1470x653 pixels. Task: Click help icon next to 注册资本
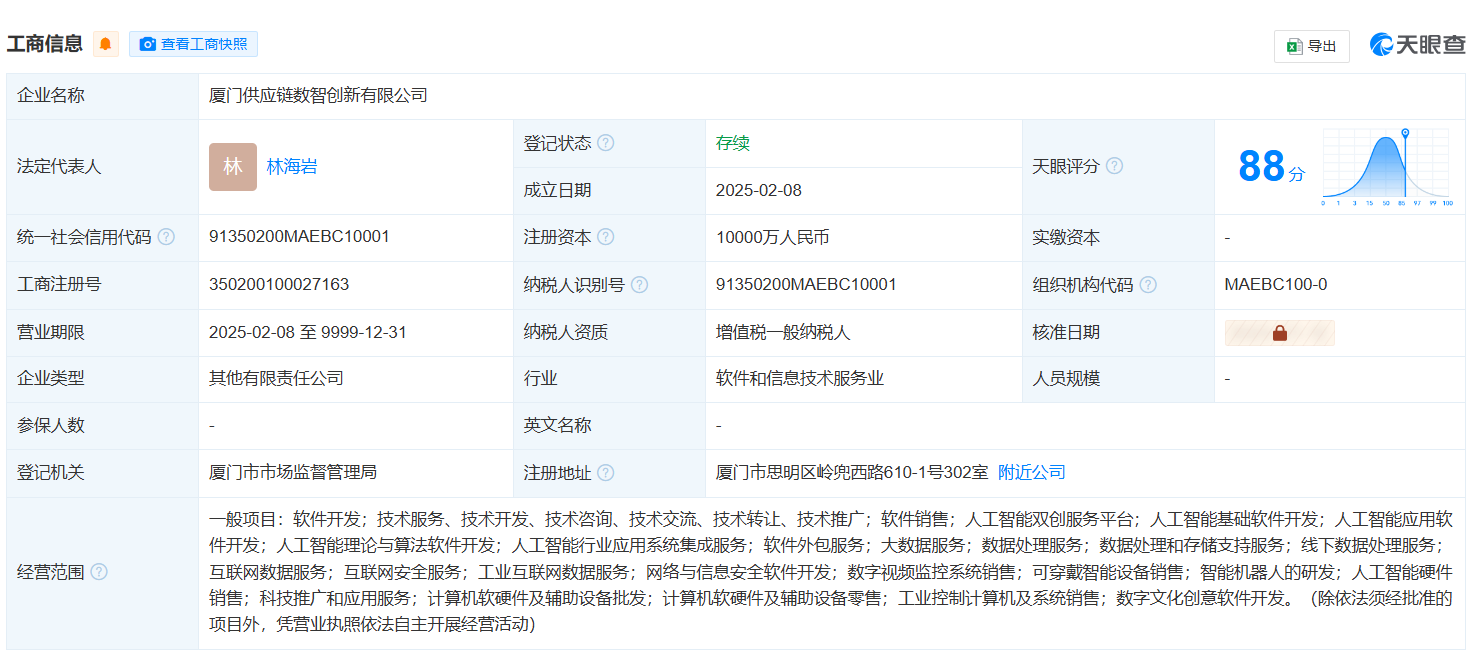click(x=606, y=237)
